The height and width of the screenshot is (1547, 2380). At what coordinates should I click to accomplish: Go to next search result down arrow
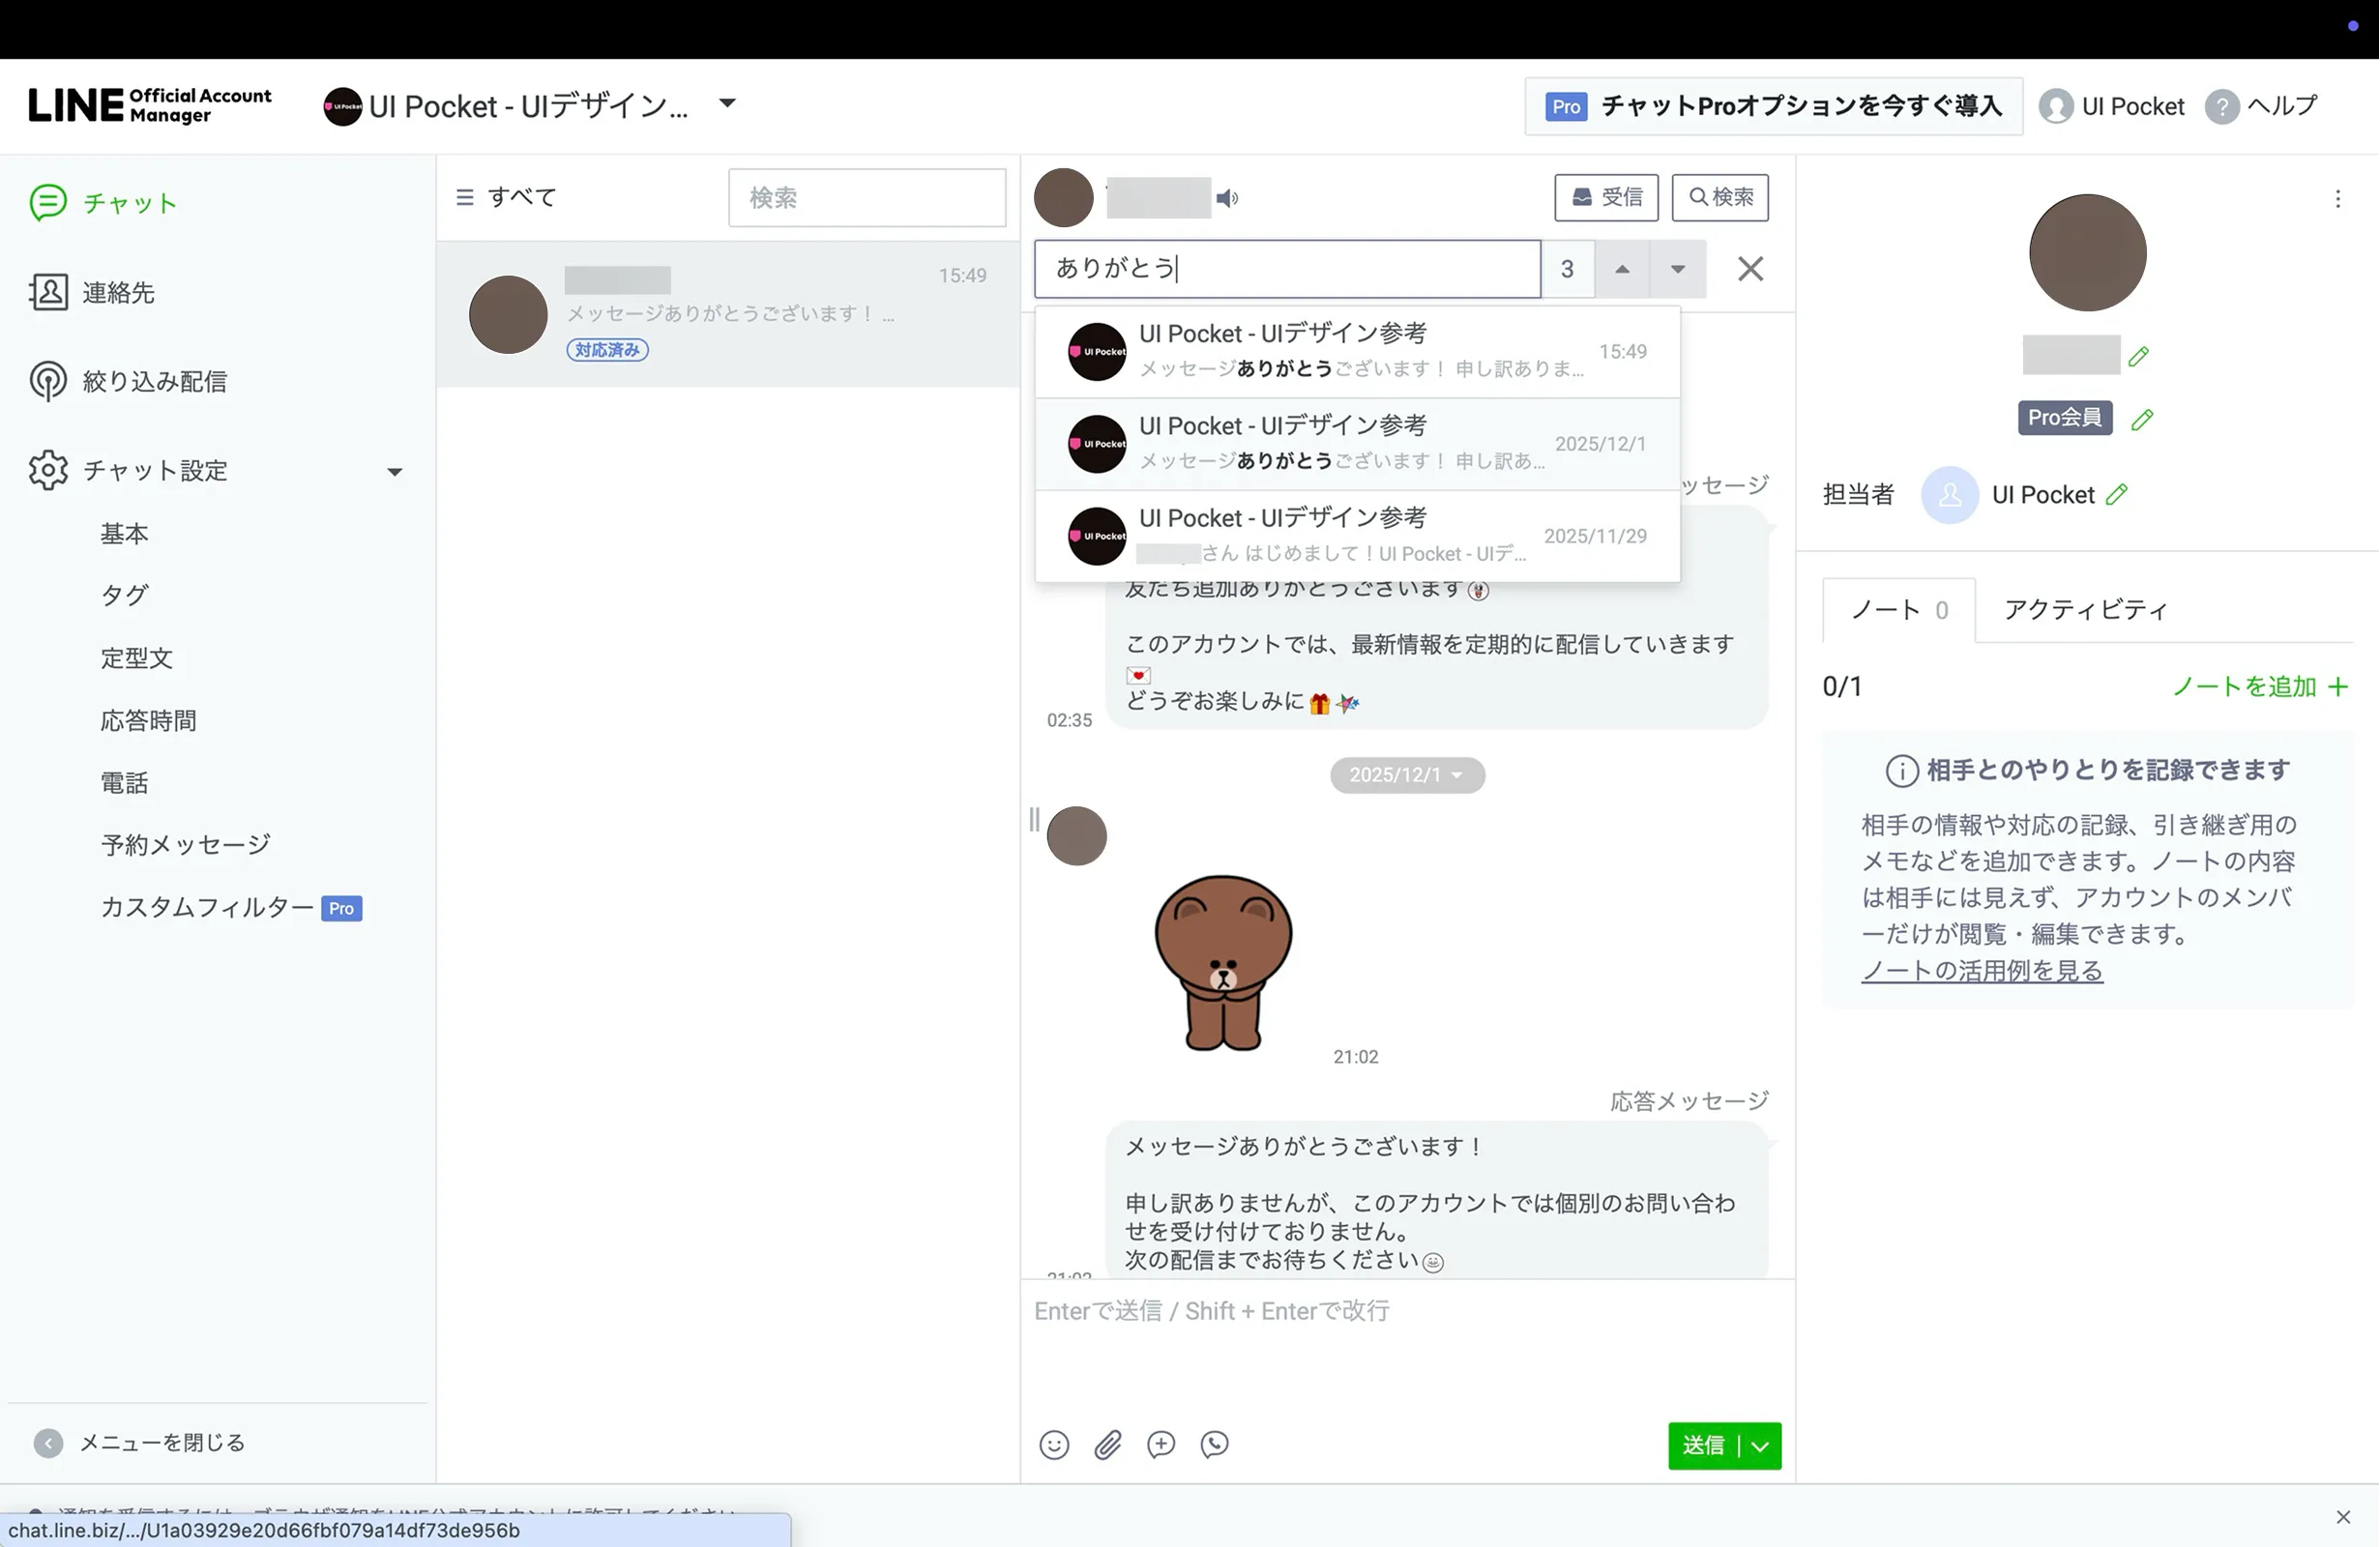point(1678,269)
